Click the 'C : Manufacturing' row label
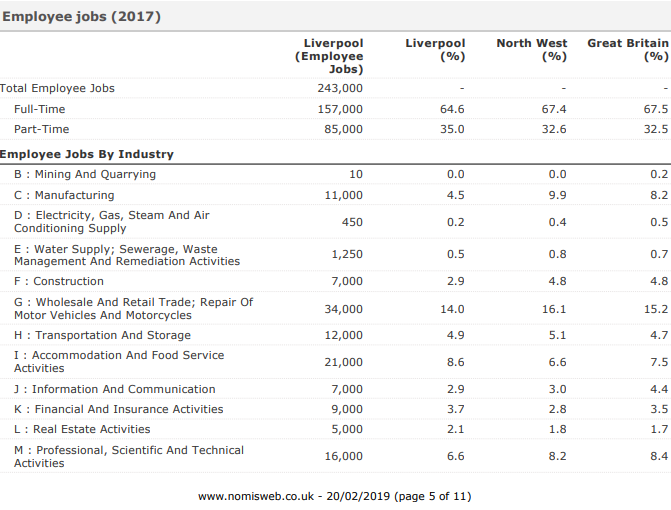The image size is (671, 510). click(64, 195)
